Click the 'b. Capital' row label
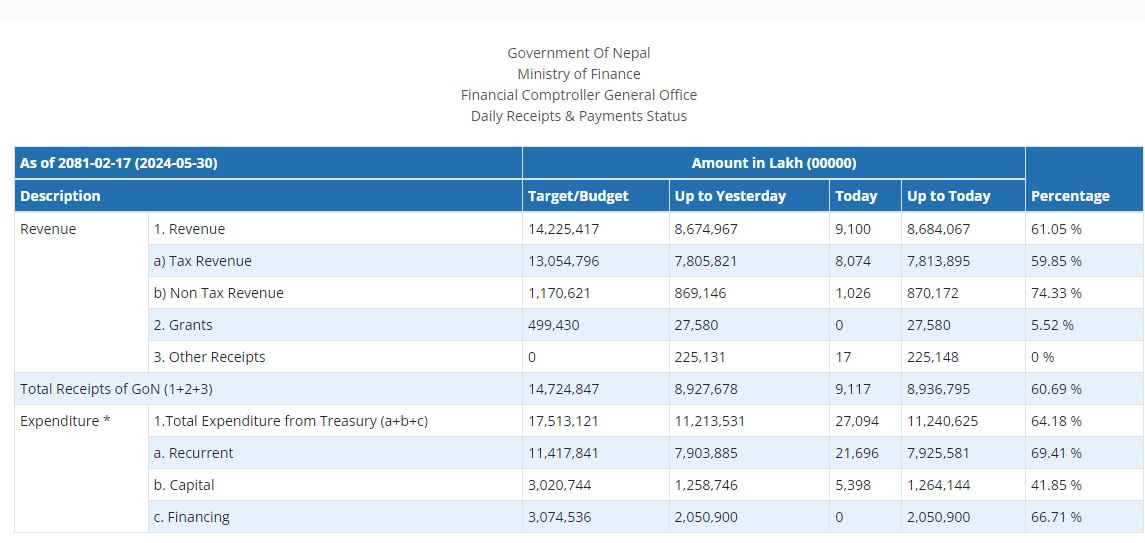This screenshot has width=1145, height=543. (184, 485)
